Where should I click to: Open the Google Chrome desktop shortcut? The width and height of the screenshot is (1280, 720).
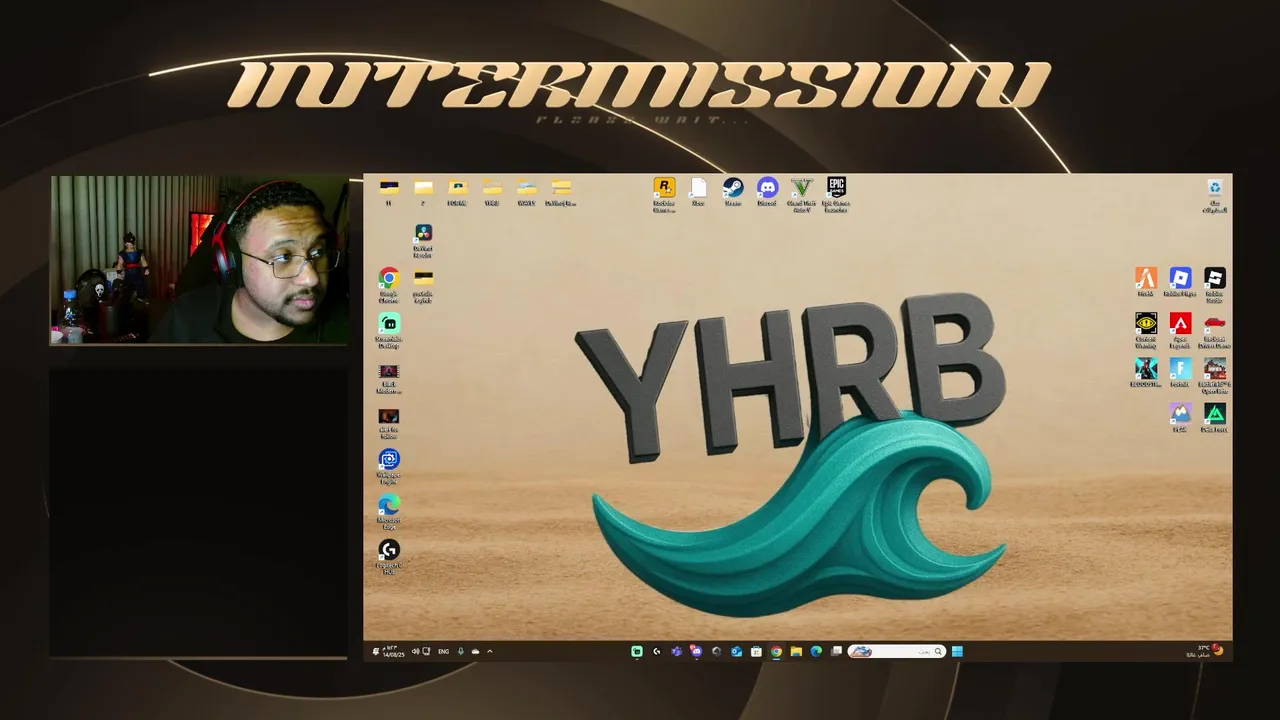389,285
